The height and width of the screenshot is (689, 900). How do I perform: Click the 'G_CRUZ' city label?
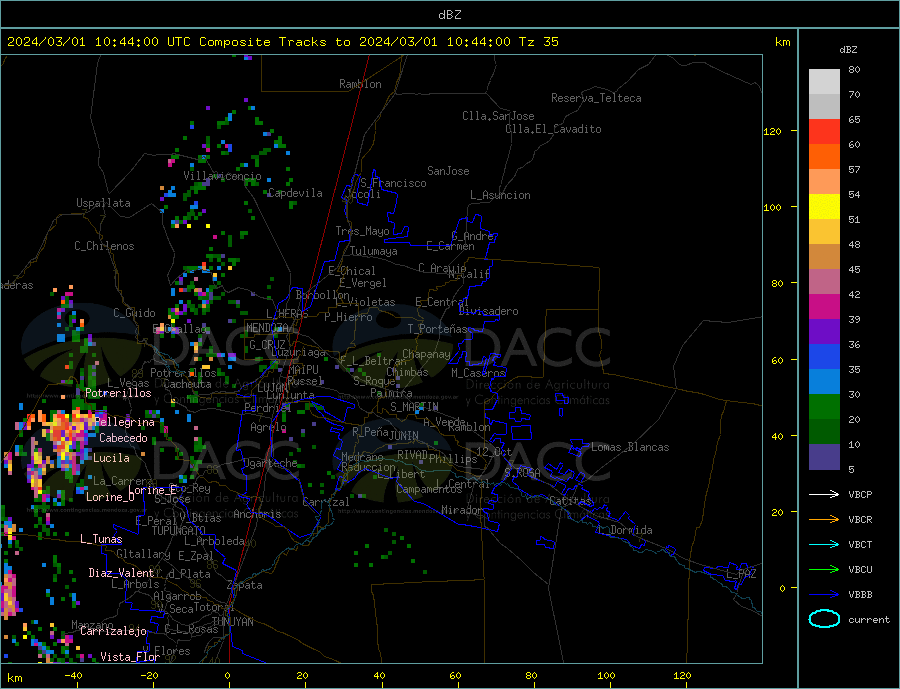267,345
